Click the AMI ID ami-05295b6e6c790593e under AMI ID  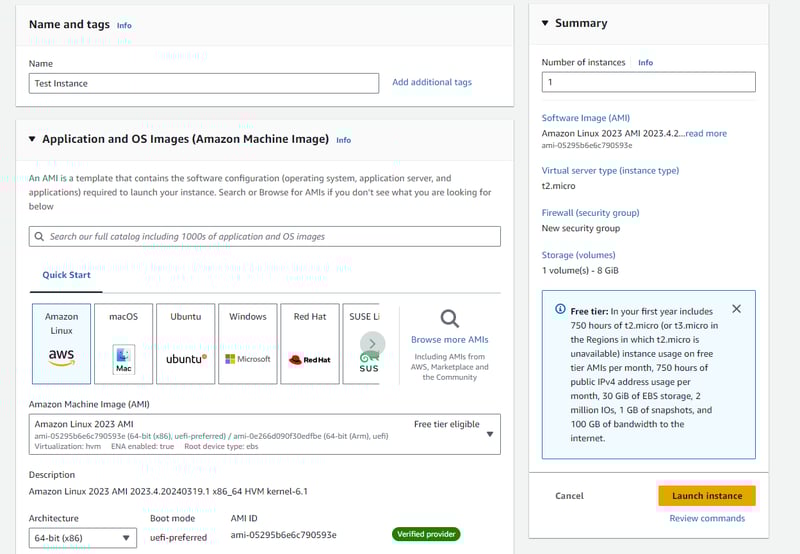(283, 535)
